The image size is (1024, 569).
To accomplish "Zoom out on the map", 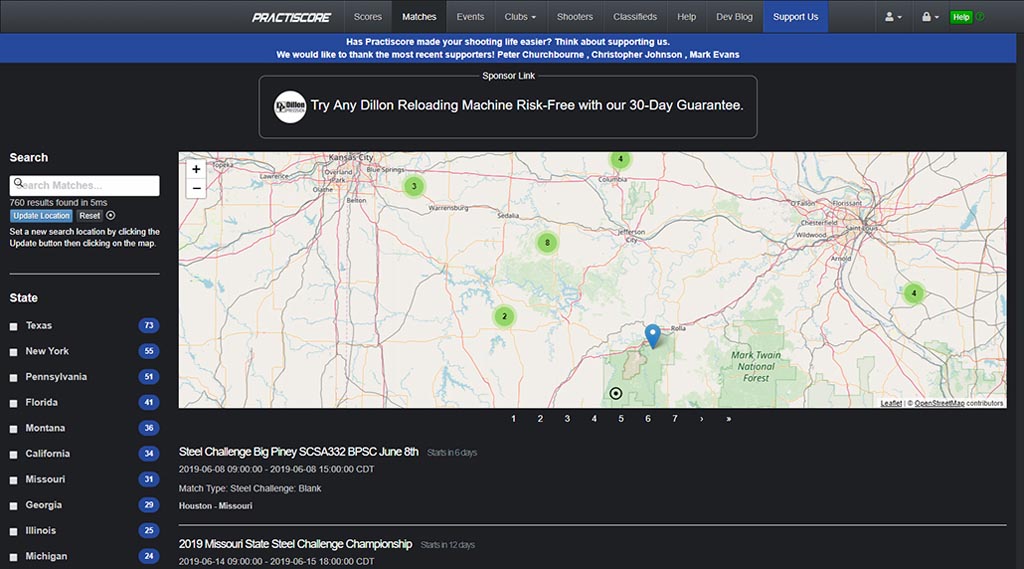I will click(196, 188).
